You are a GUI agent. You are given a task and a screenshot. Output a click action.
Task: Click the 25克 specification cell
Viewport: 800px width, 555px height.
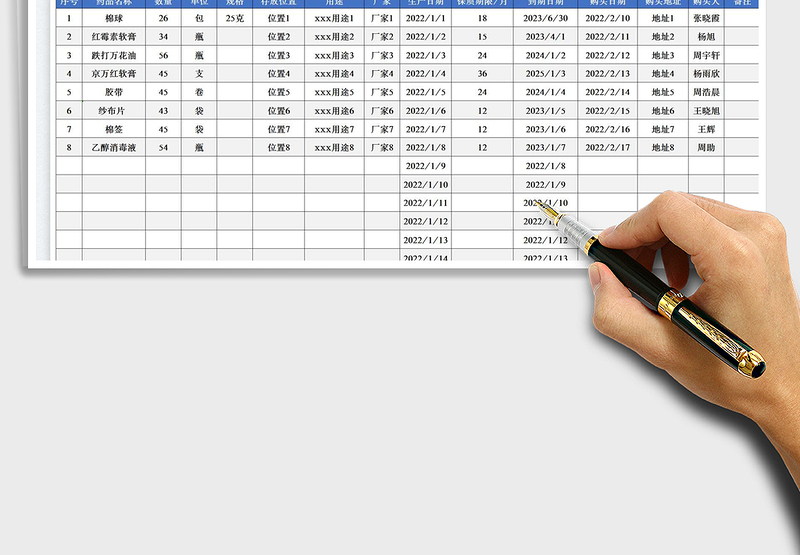click(x=234, y=18)
